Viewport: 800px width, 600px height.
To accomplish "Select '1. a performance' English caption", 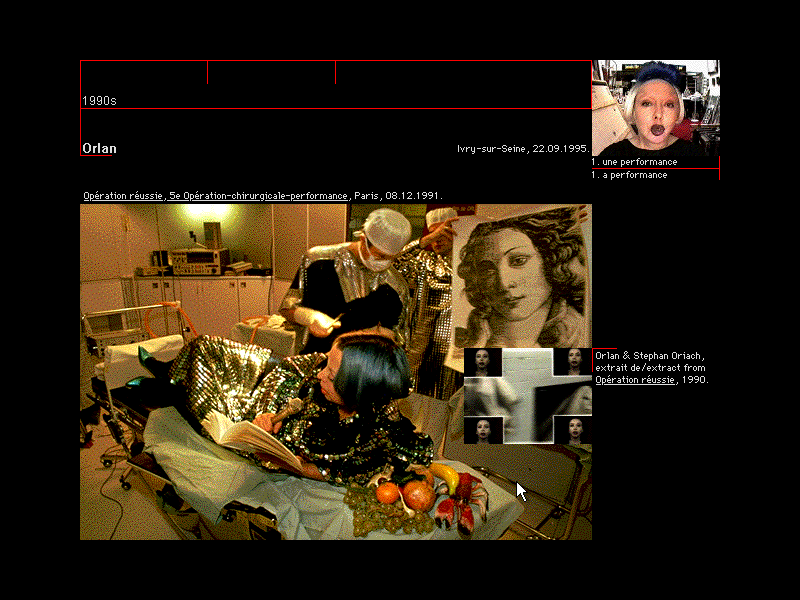I will (x=631, y=175).
